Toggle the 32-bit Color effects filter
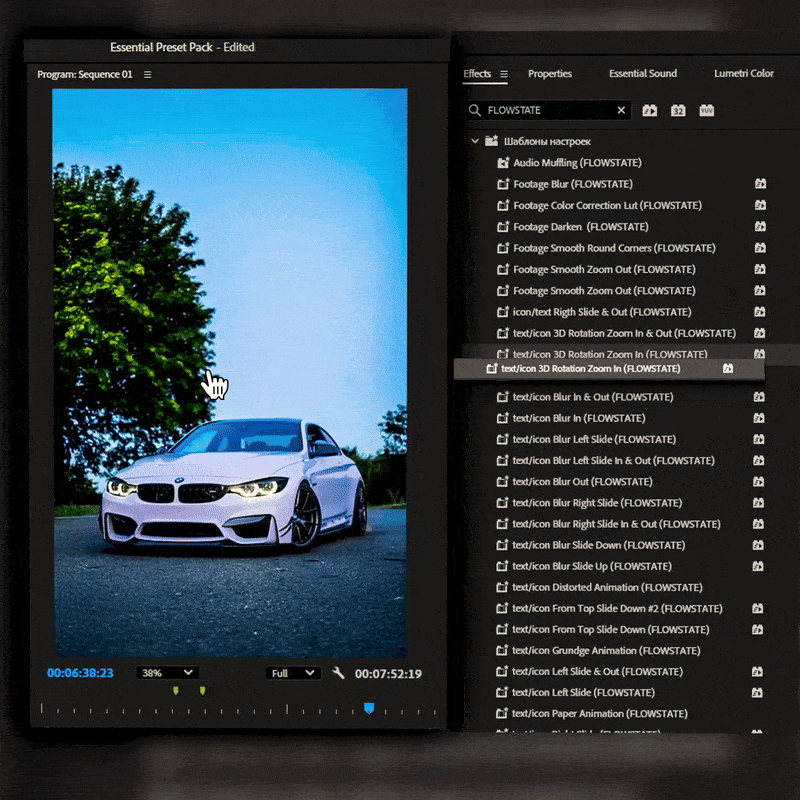This screenshot has width=800, height=800. point(678,110)
